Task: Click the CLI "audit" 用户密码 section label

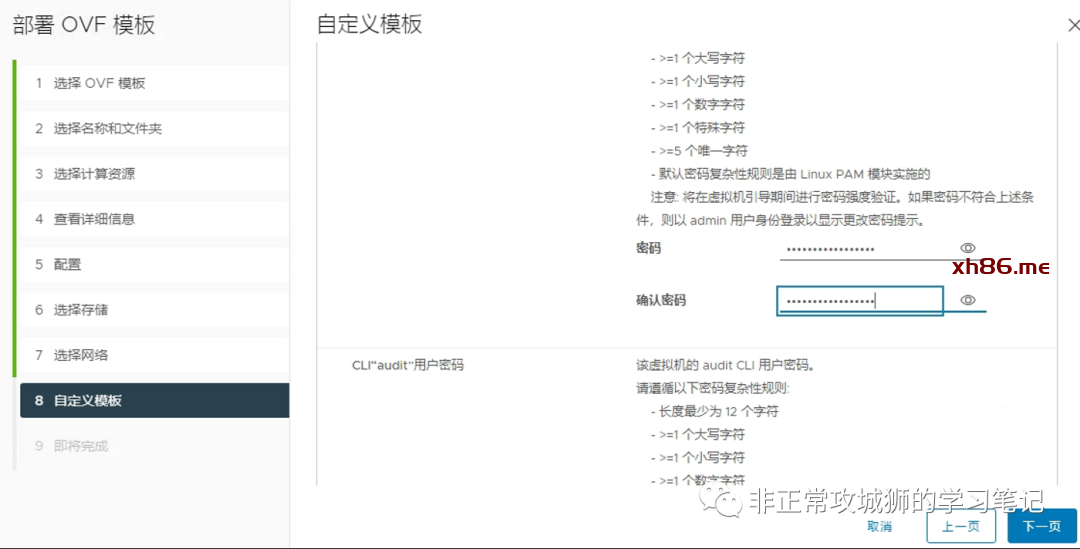Action: pos(407,365)
